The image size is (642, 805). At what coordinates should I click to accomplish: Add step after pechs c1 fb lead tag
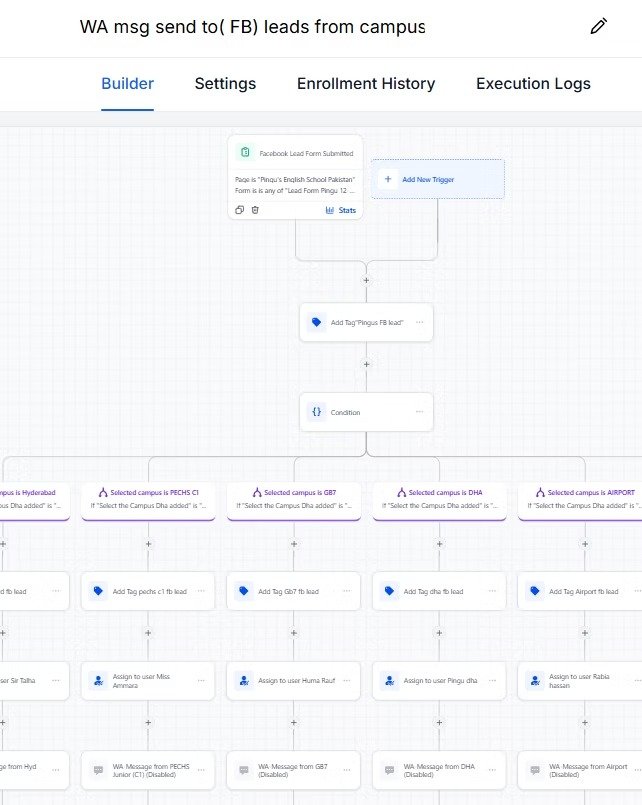point(148,633)
